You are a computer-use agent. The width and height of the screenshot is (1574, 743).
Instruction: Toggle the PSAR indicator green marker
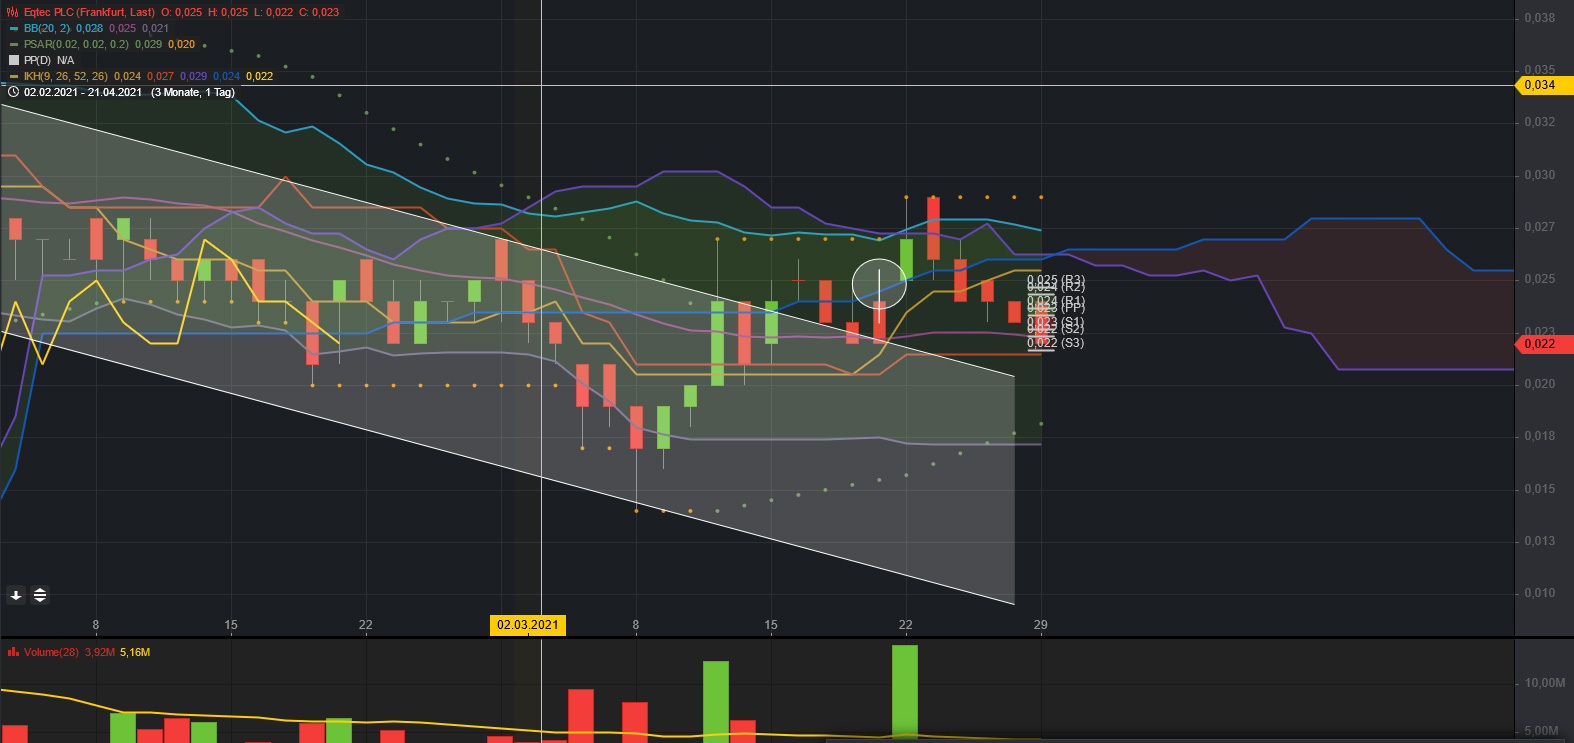point(14,44)
